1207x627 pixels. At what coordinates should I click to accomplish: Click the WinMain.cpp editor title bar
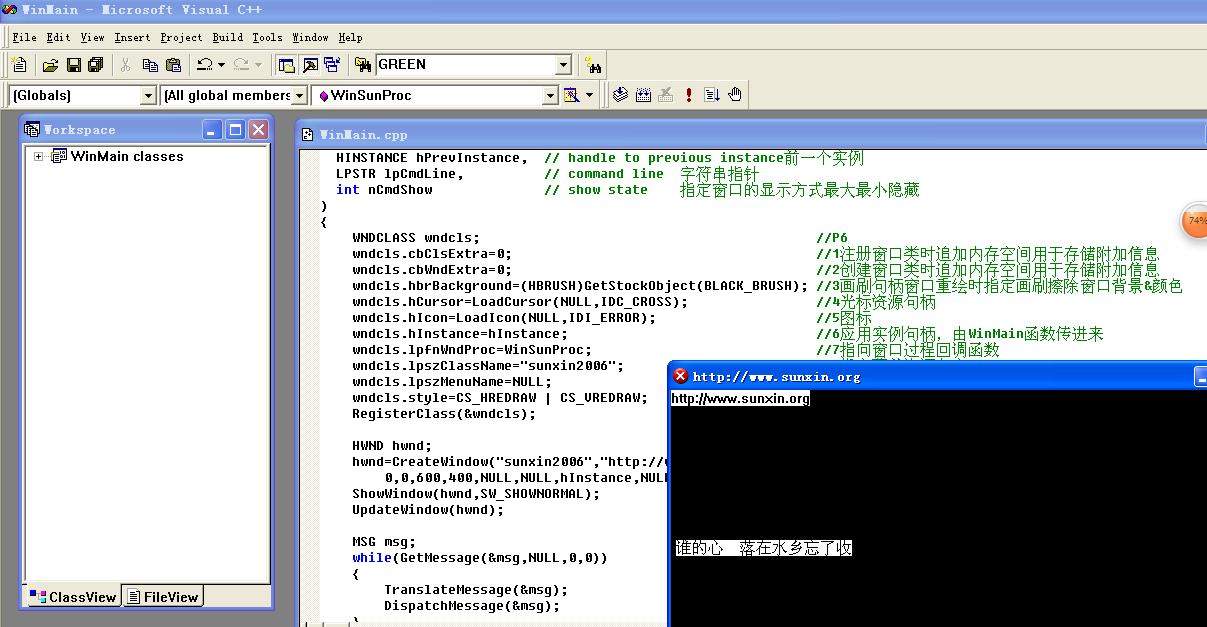click(x=750, y=135)
